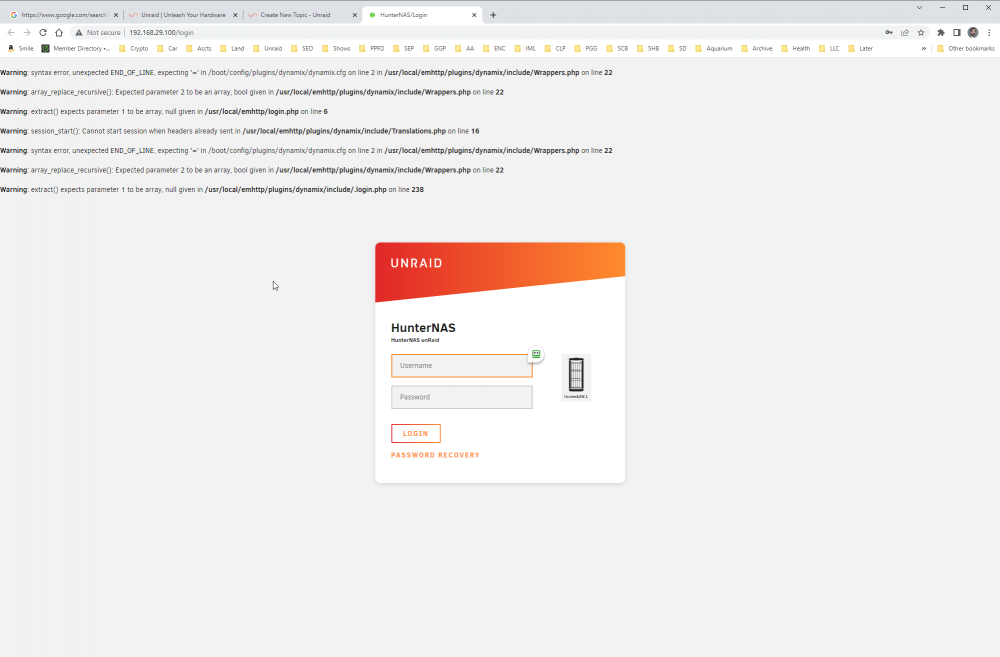Image resolution: width=1000 pixels, height=657 pixels.
Task: Open the LLC bookmarks folder
Action: (x=829, y=48)
